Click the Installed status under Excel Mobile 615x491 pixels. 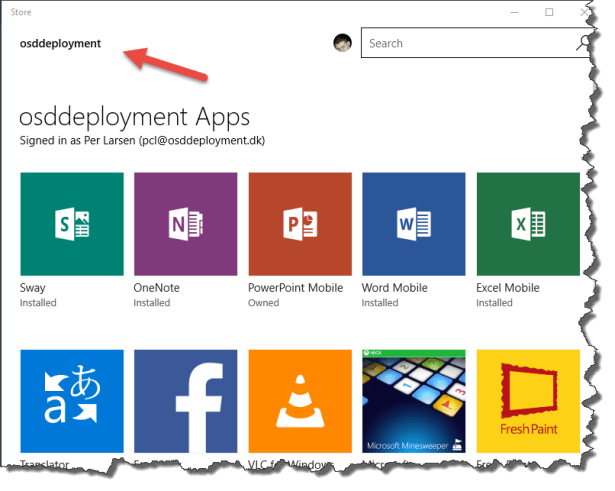pyautogui.click(x=495, y=303)
